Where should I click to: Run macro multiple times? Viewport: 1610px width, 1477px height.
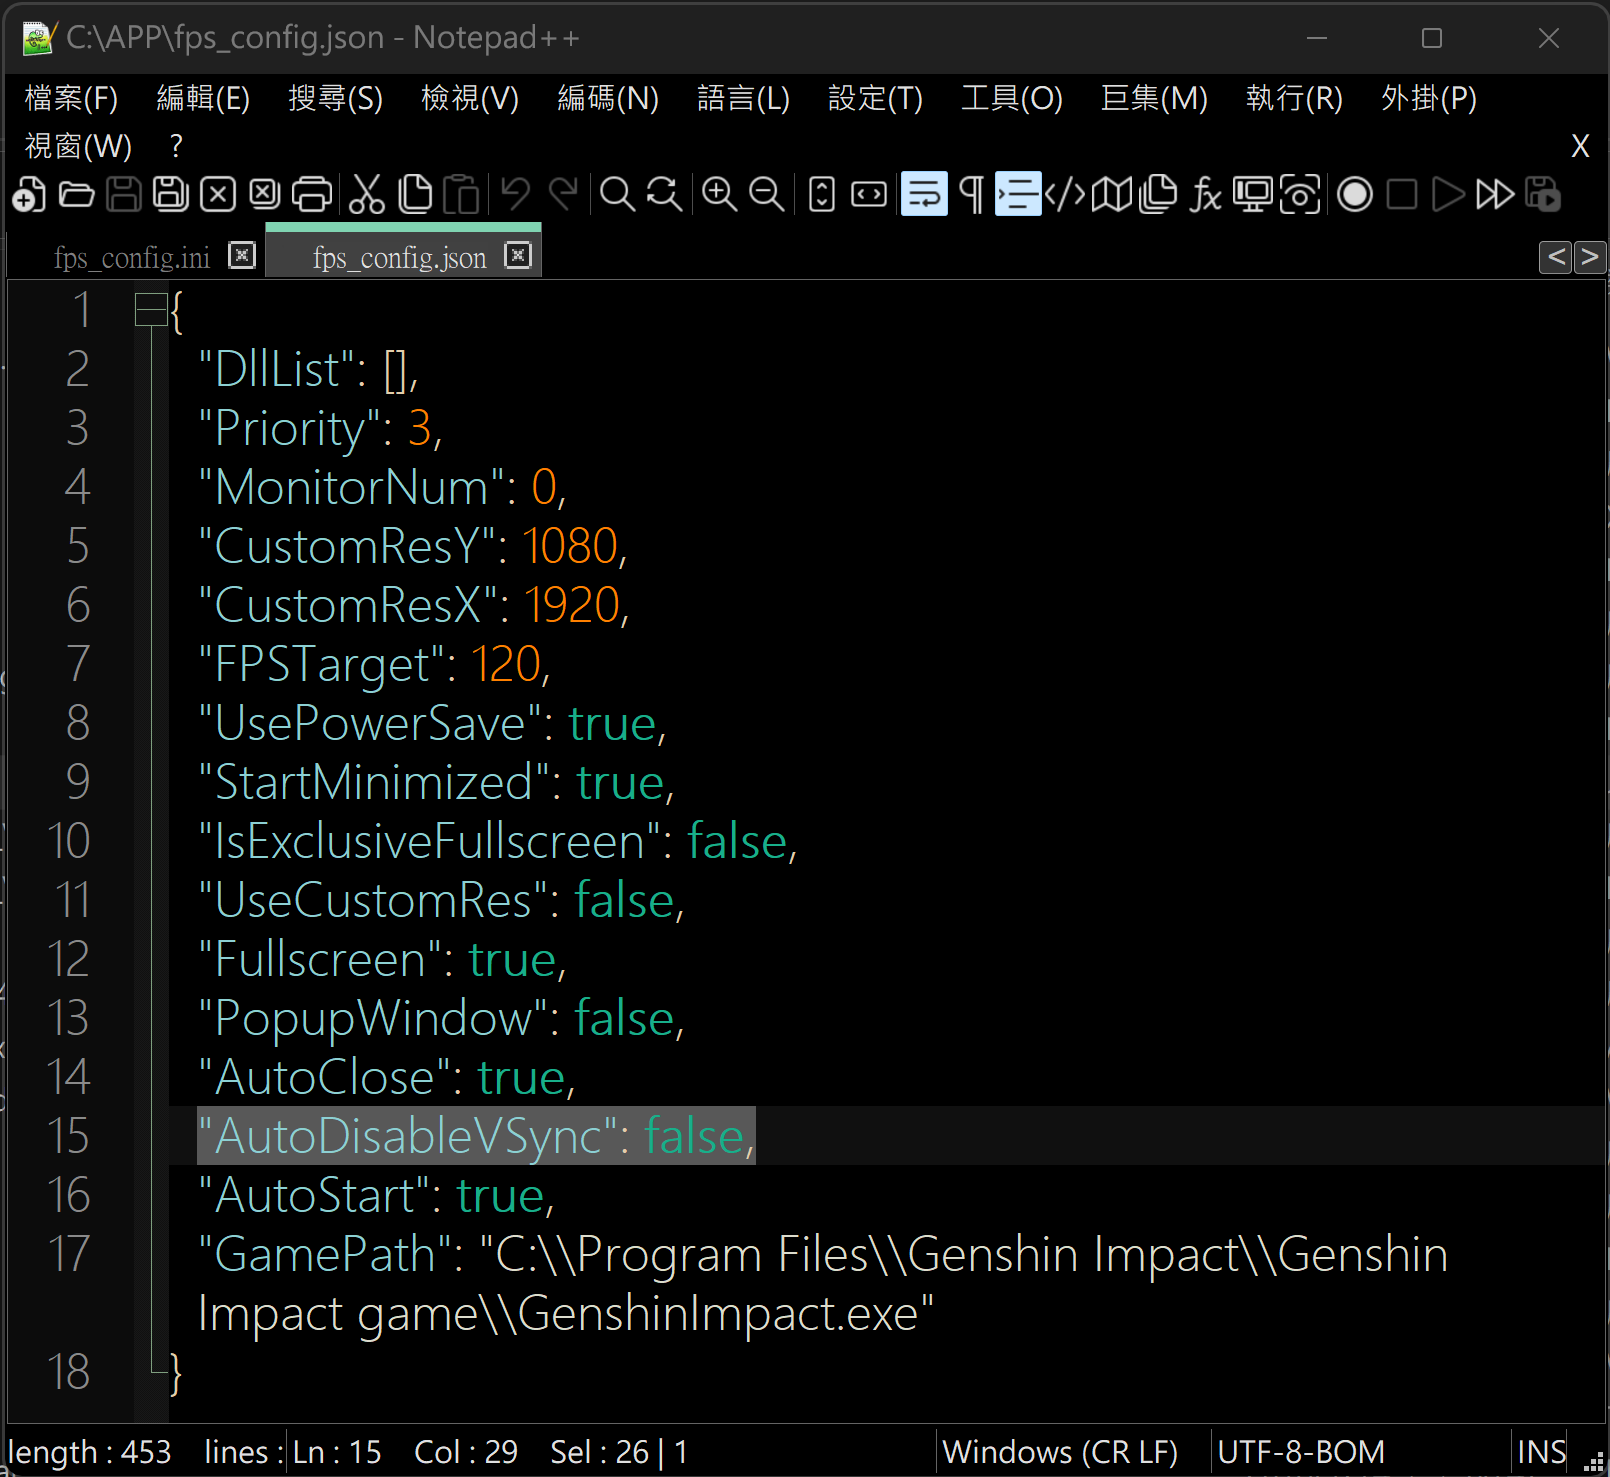pos(1495,194)
